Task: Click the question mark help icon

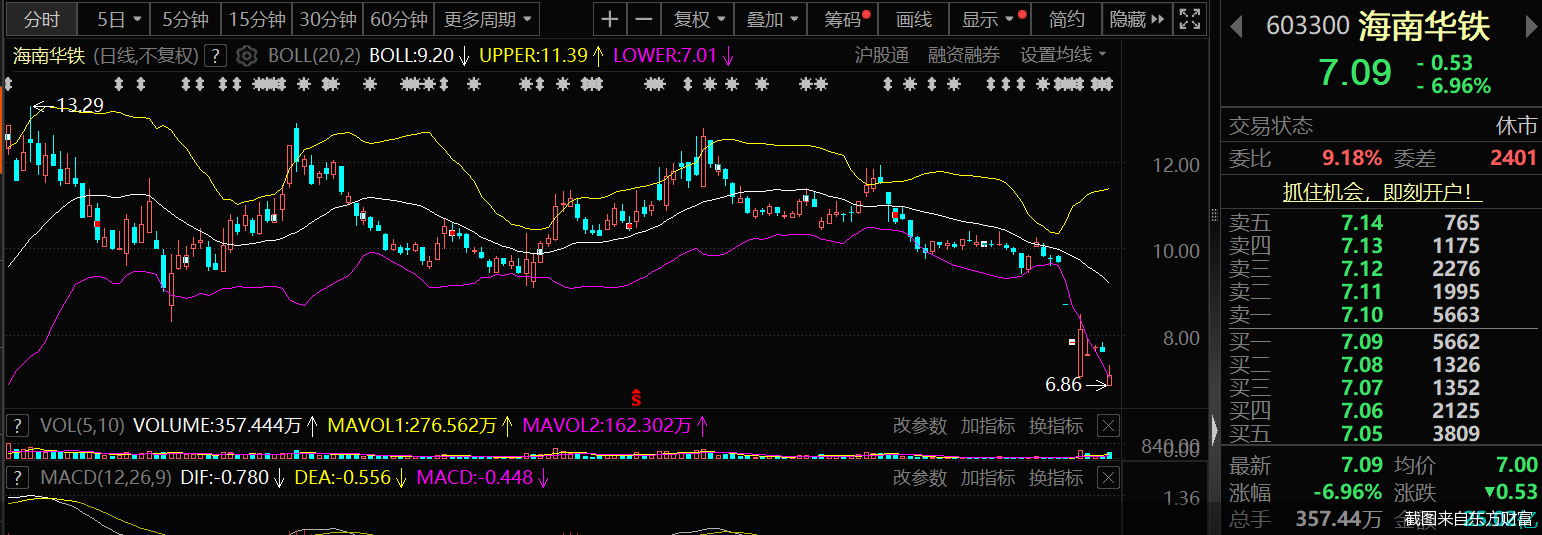Action: [217, 56]
